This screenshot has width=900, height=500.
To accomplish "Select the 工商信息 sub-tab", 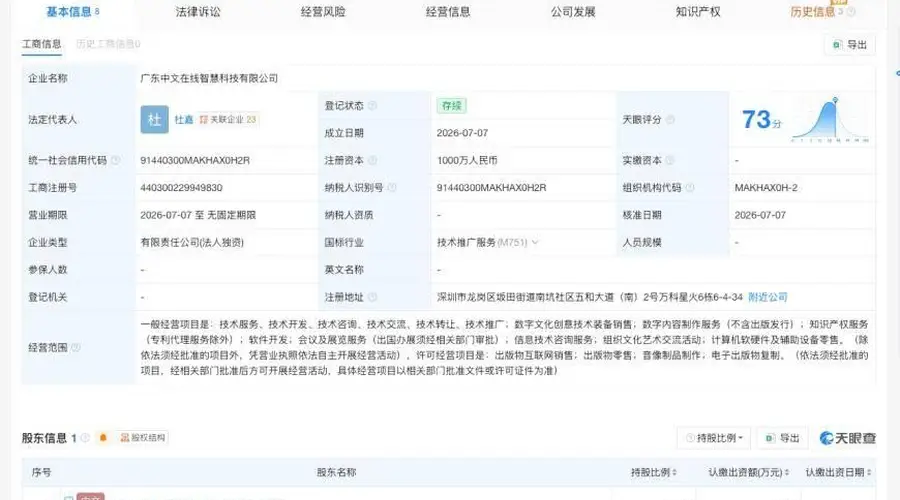I will [41, 44].
